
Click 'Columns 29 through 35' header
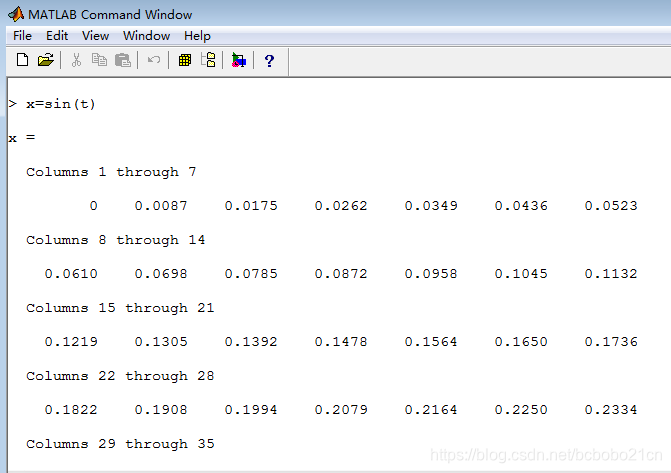120,444
